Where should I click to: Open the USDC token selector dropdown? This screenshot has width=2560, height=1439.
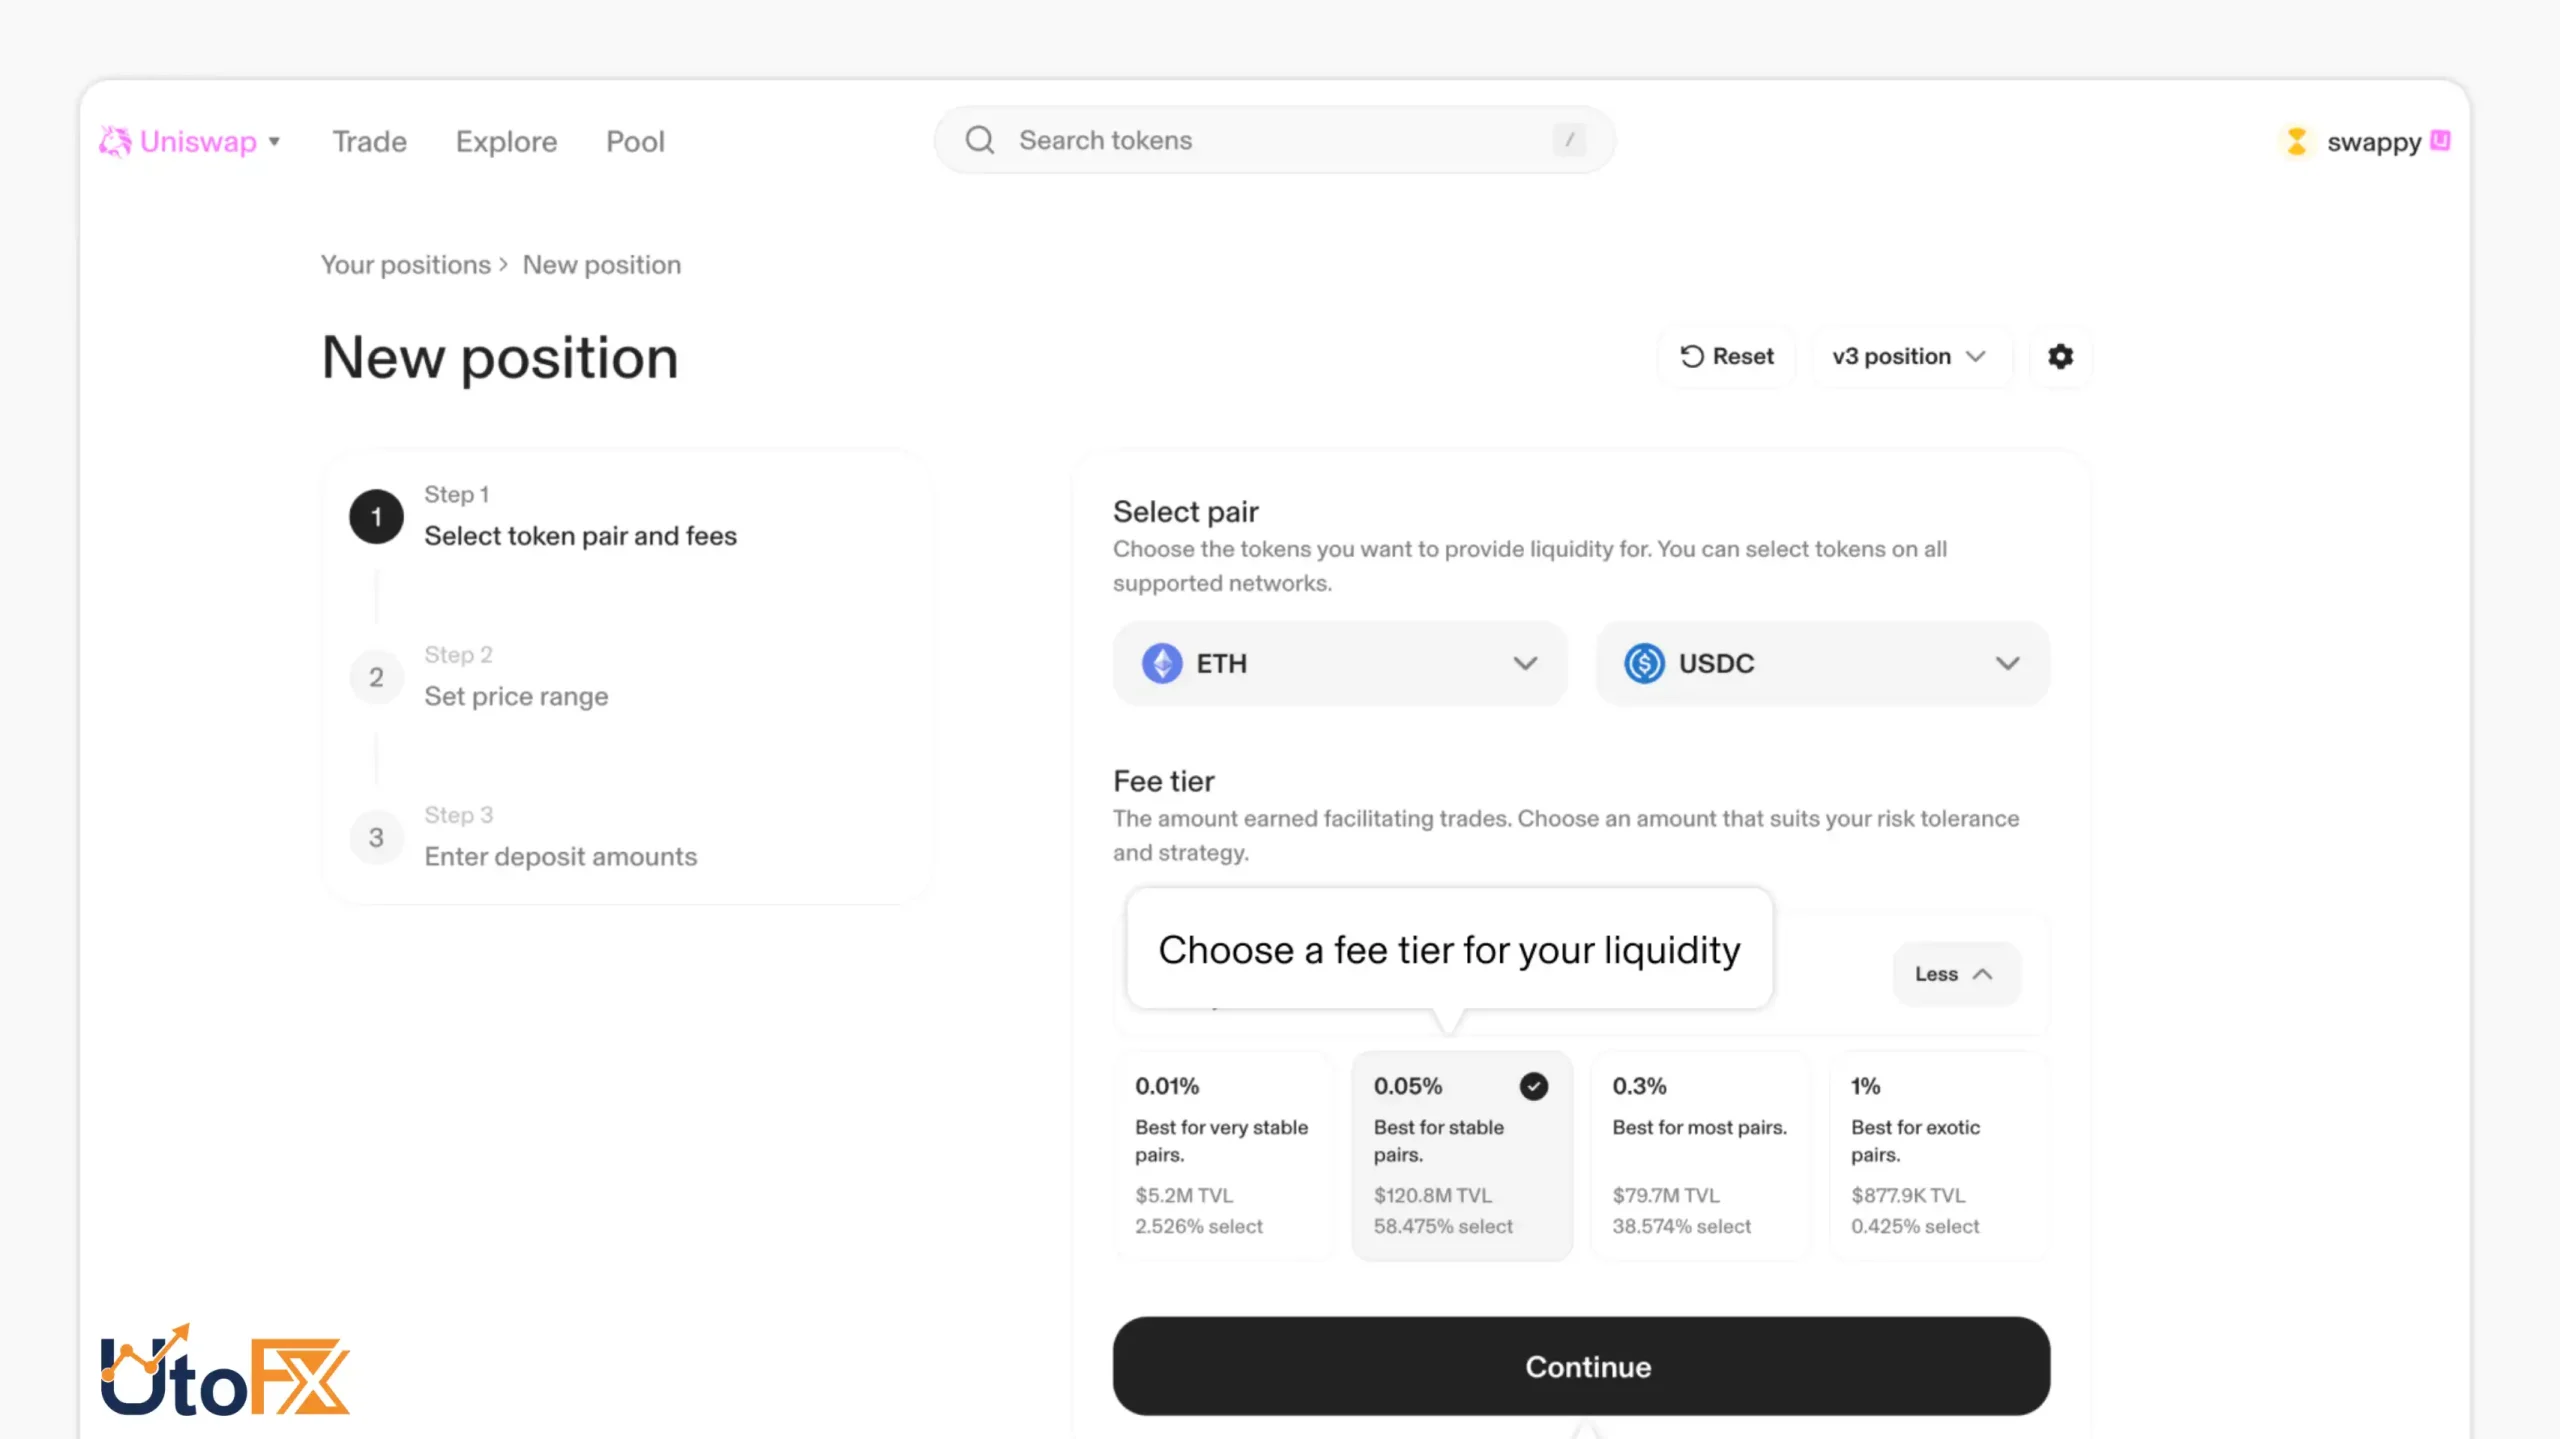tap(1822, 663)
